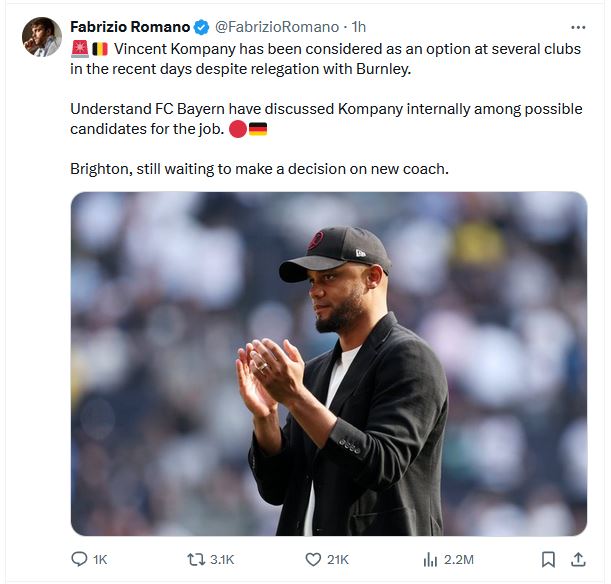Image resolution: width=611 pixels, height=584 pixels.
Task: Click the blue verified badge
Action: [201, 27]
